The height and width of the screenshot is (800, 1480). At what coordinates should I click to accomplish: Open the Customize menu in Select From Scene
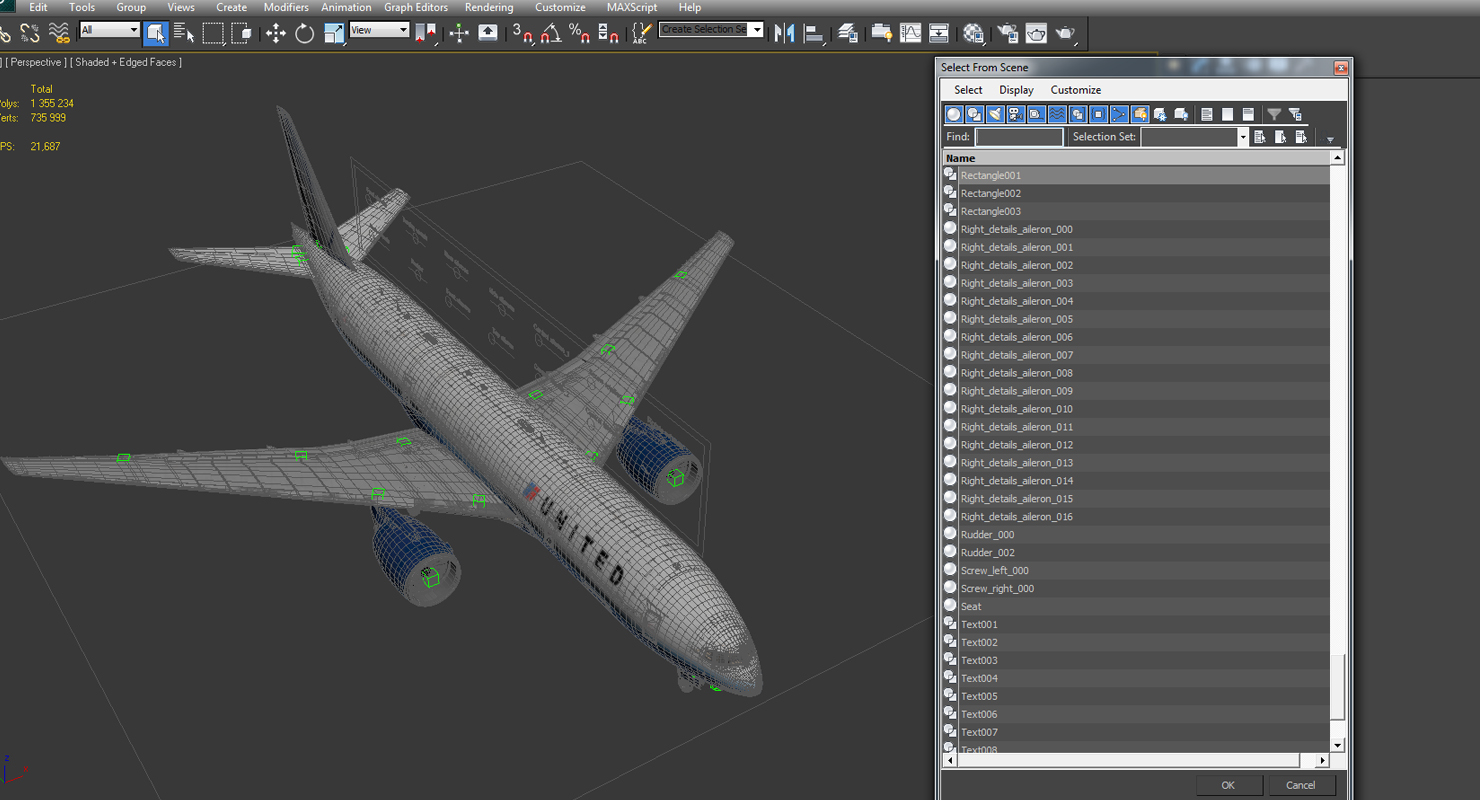[x=1076, y=90]
